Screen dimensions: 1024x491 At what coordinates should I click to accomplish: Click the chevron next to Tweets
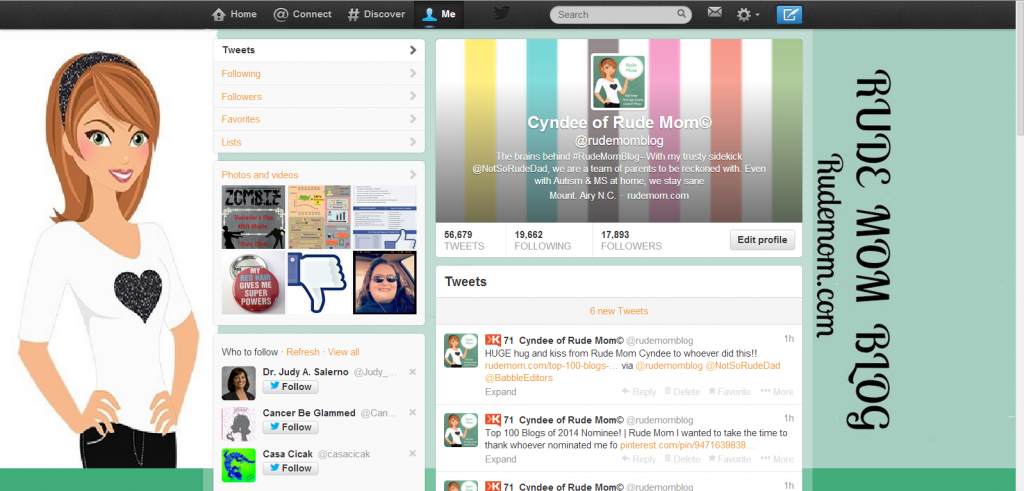[413, 50]
